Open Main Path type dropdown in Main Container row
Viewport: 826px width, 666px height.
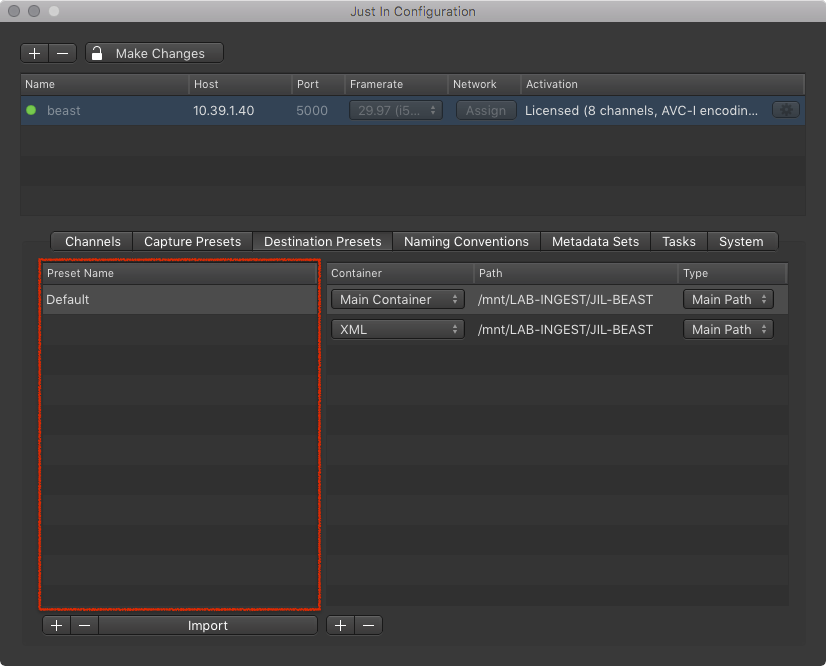click(x=728, y=299)
